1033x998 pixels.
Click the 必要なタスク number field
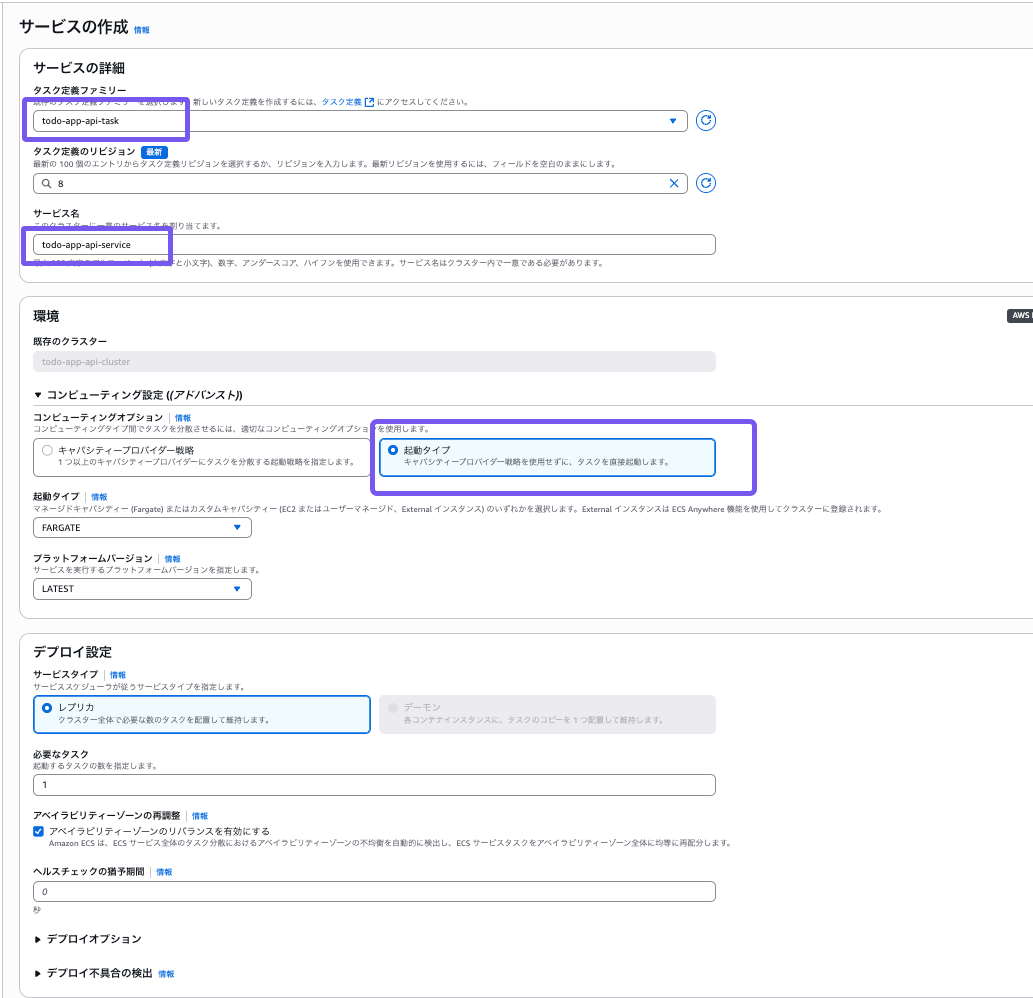point(374,785)
